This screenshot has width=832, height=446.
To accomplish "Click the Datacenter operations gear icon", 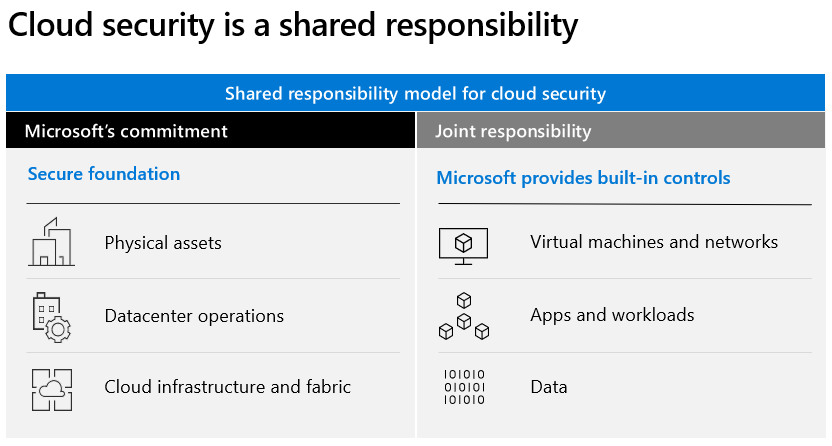I will tap(51, 316).
